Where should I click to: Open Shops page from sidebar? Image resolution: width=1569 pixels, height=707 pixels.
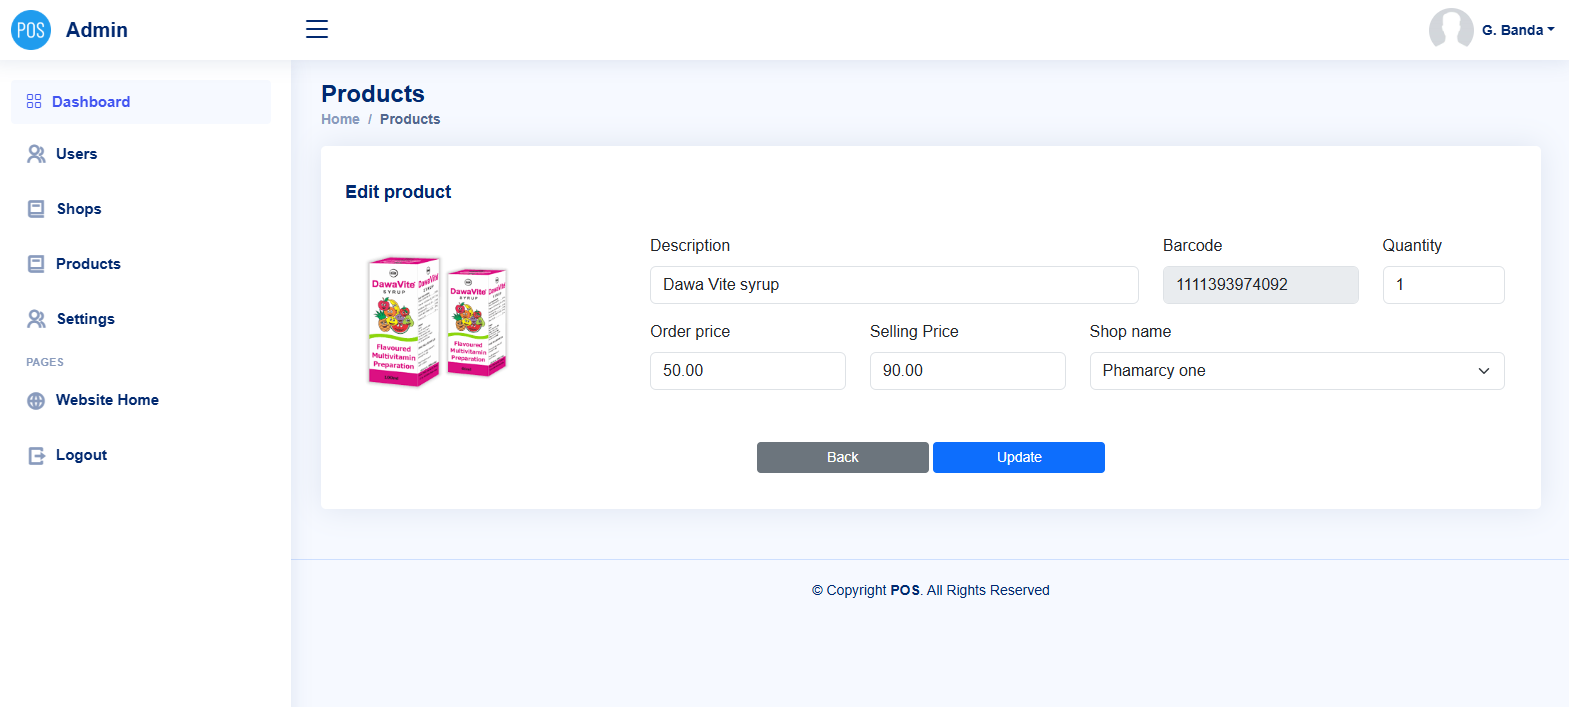(79, 209)
